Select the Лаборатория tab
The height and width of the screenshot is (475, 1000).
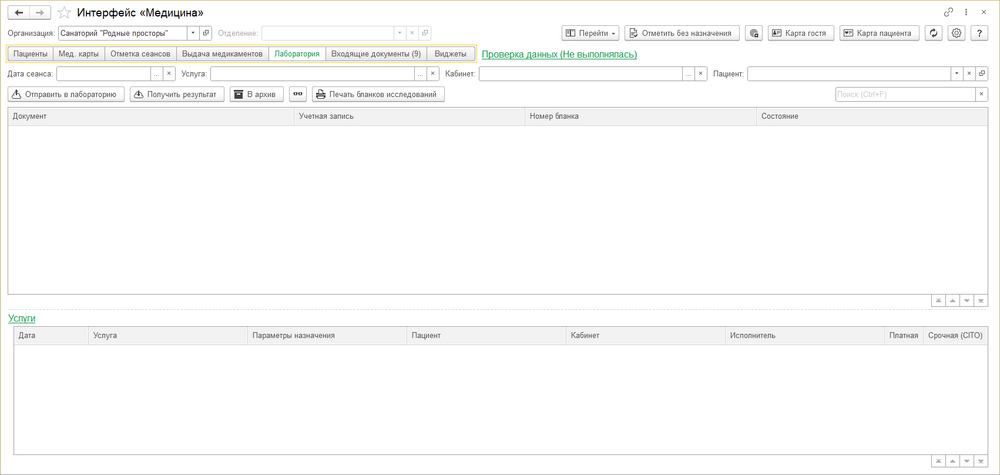(297, 54)
